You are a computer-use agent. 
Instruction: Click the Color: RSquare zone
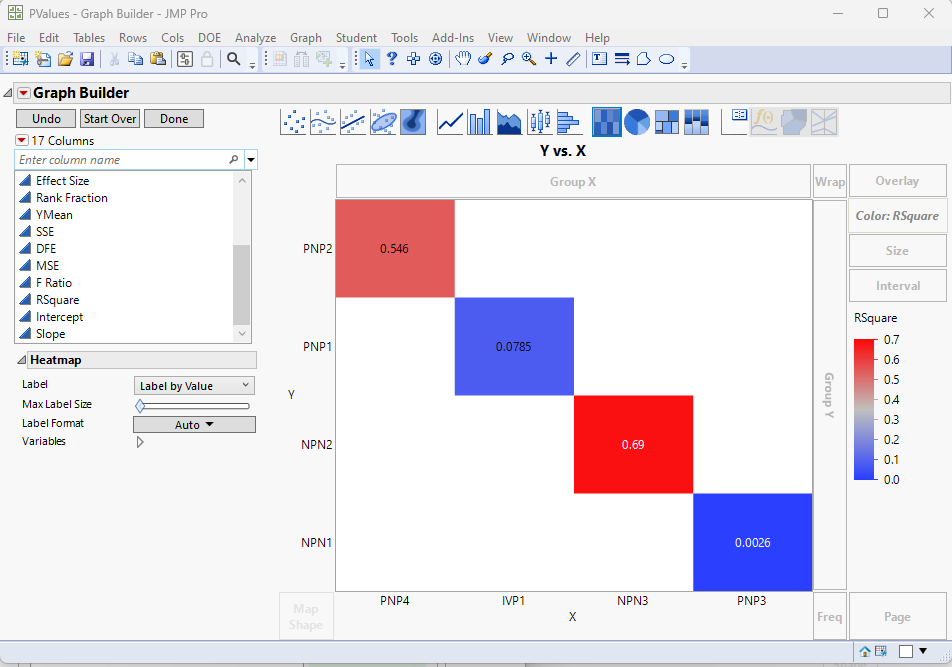897,215
